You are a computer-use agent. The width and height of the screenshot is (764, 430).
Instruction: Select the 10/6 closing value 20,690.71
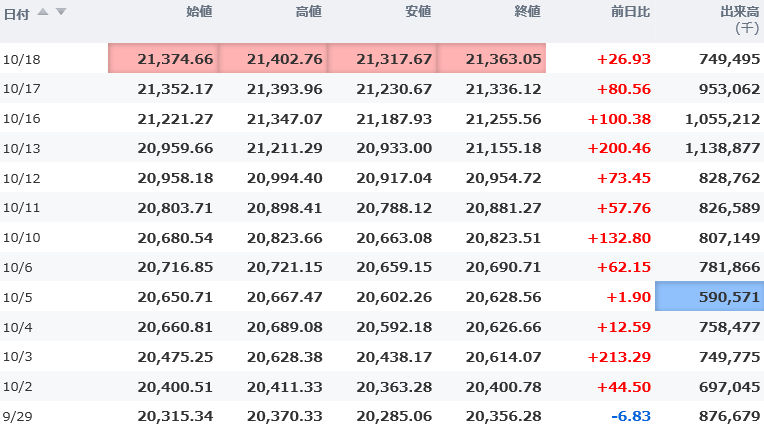(503, 267)
